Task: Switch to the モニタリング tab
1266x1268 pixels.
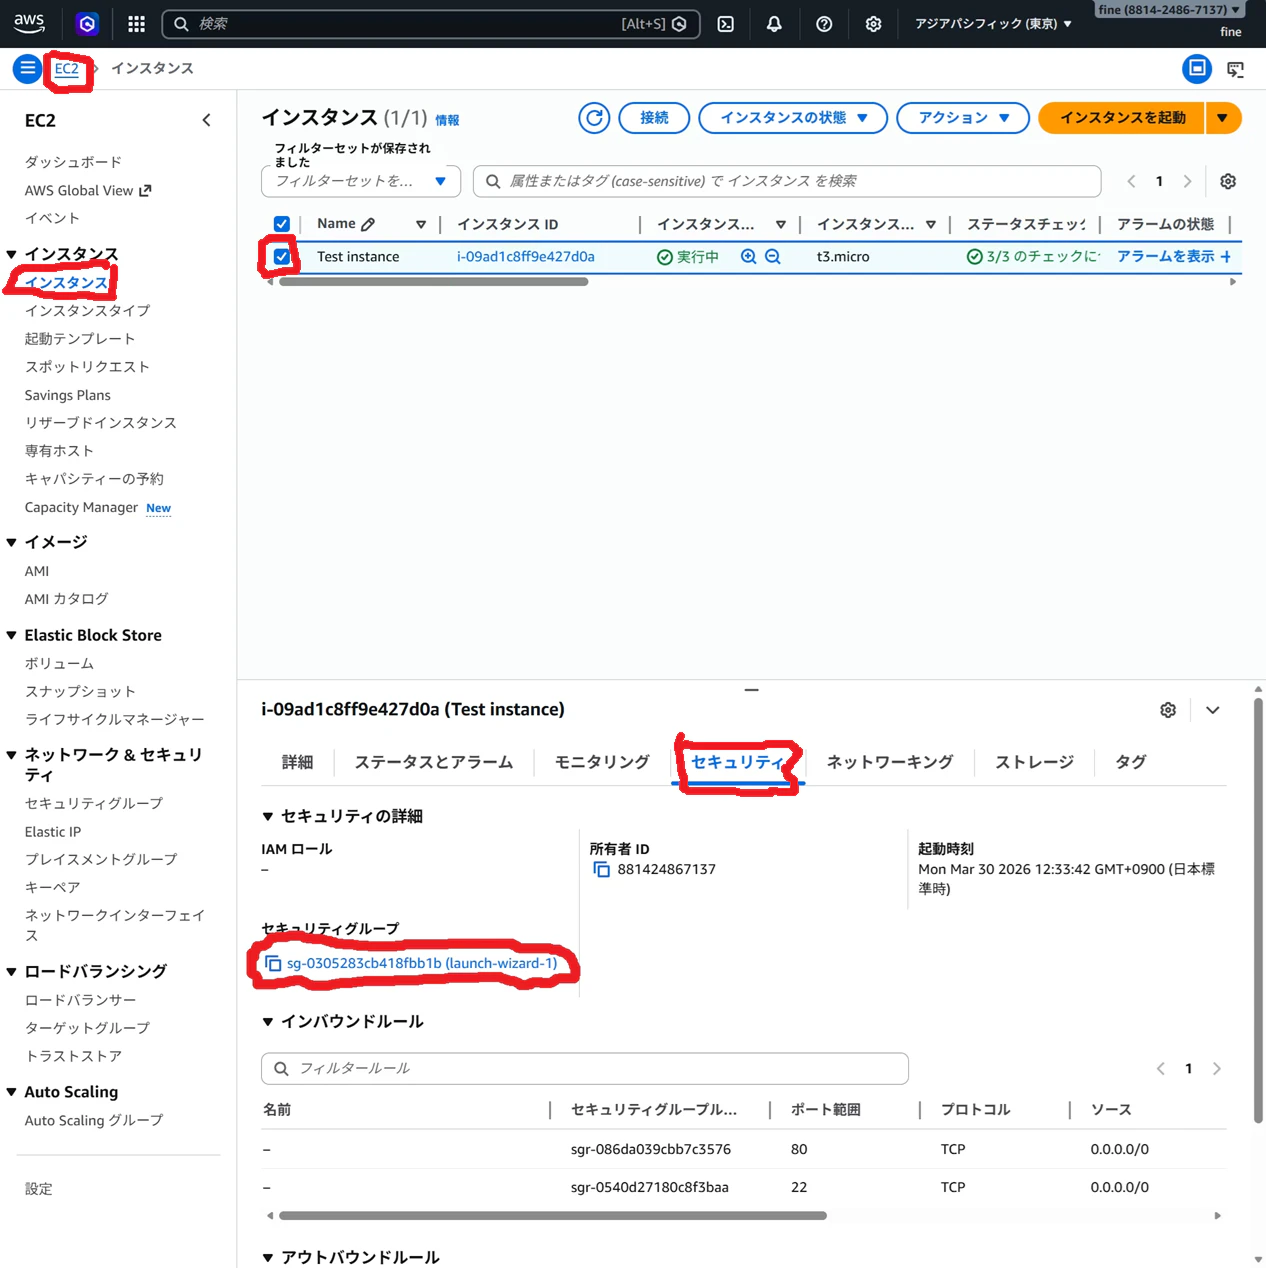Action: pyautogui.click(x=602, y=762)
